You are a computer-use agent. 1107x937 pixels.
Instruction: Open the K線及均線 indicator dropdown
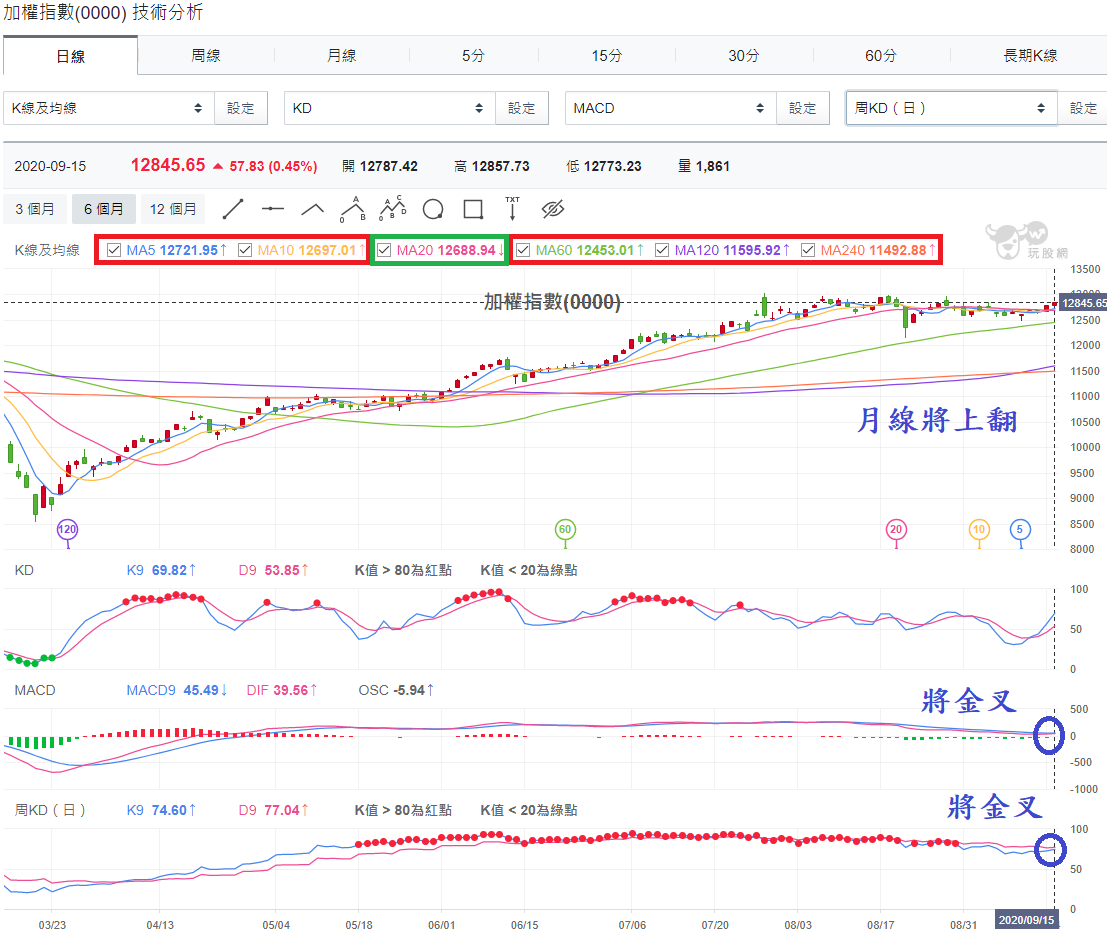pyautogui.click(x=108, y=108)
